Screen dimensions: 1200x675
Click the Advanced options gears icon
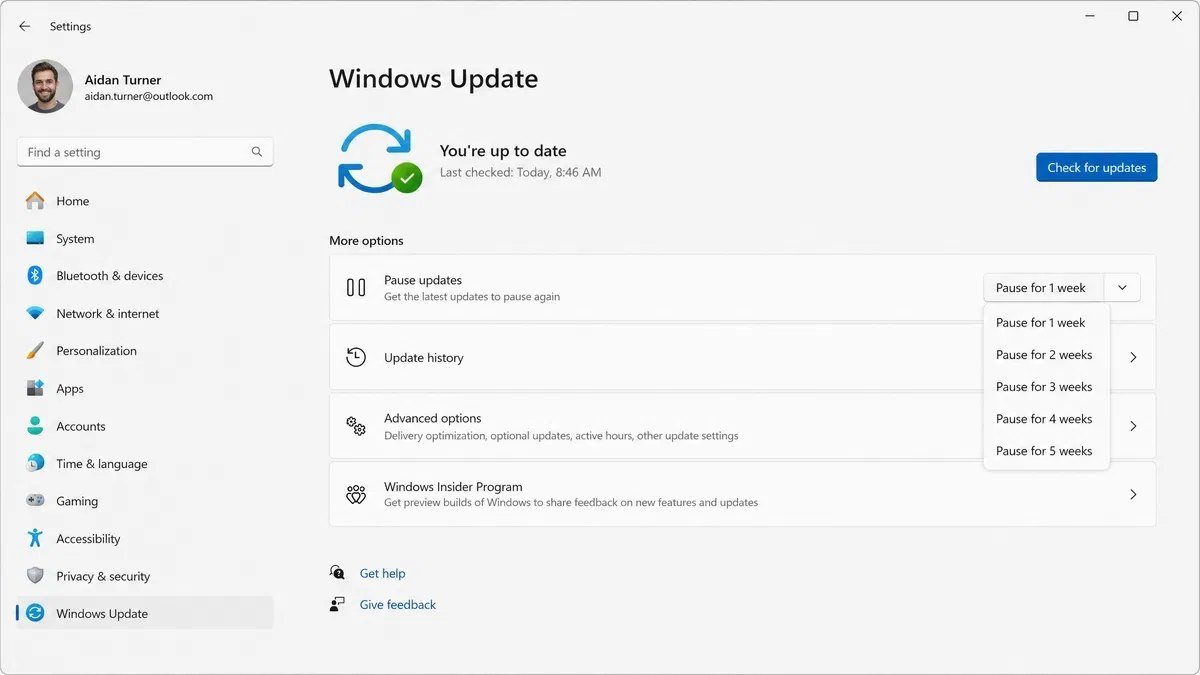(356, 426)
